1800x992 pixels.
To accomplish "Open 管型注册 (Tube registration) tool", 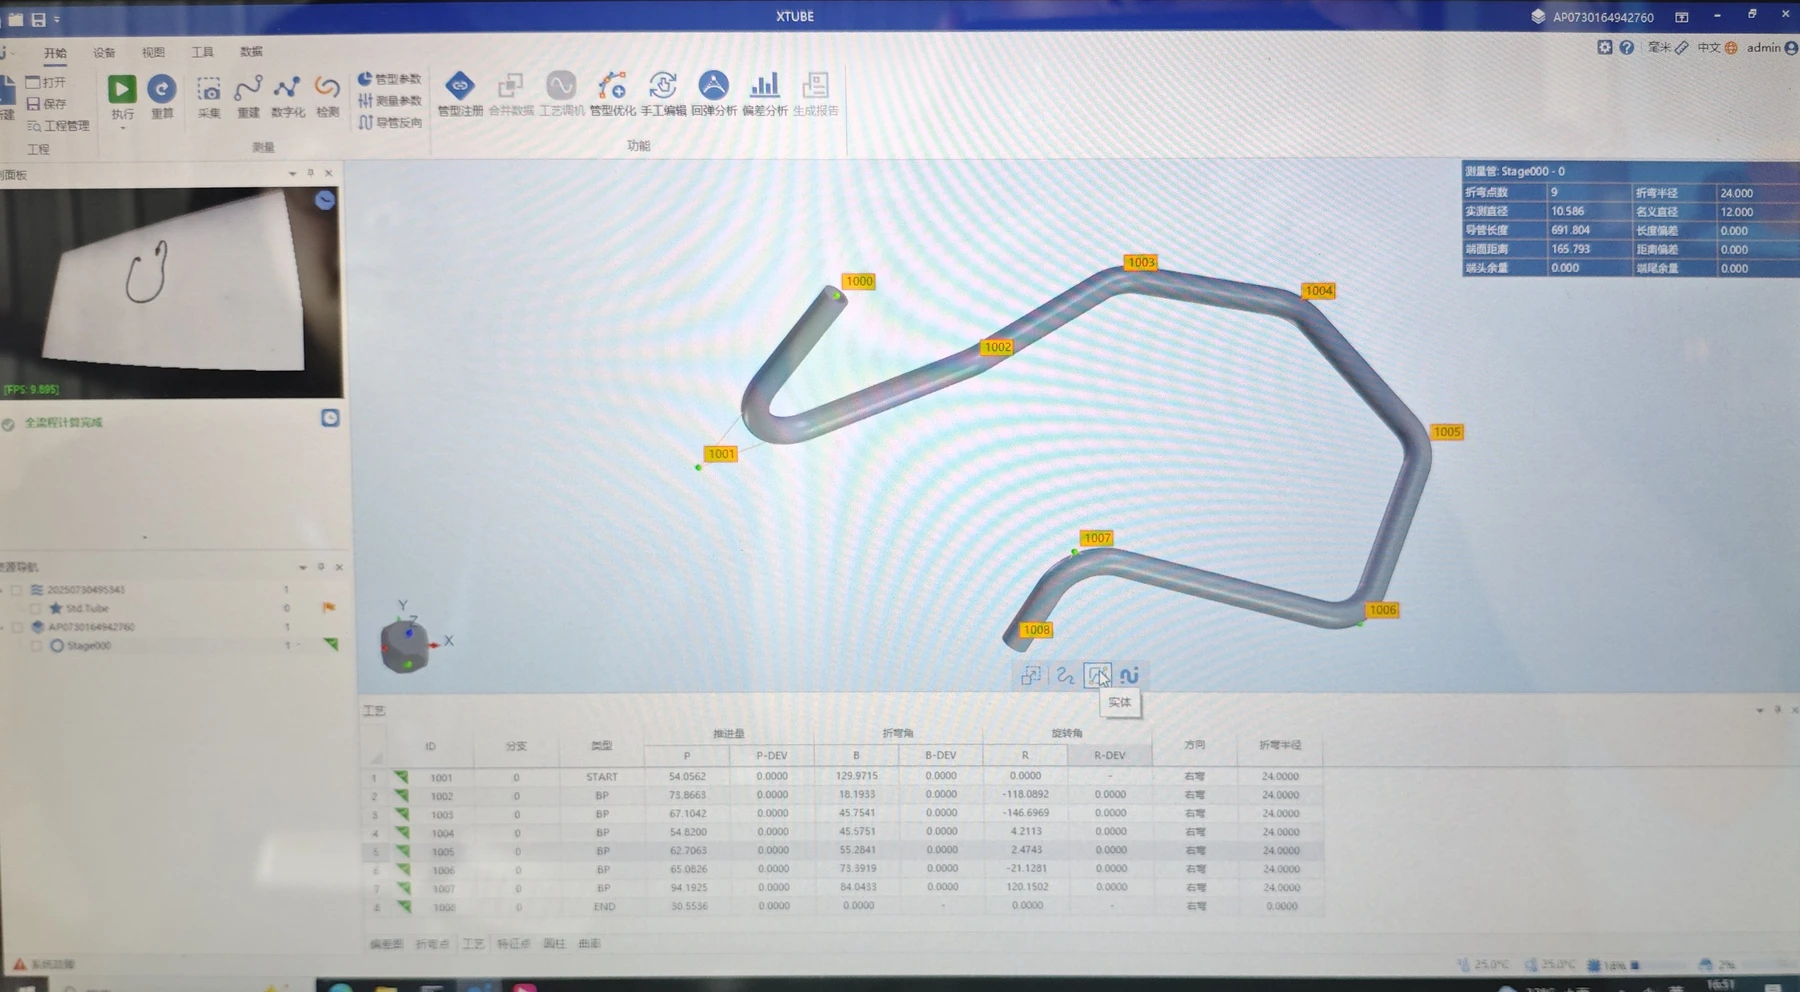I will (460, 87).
